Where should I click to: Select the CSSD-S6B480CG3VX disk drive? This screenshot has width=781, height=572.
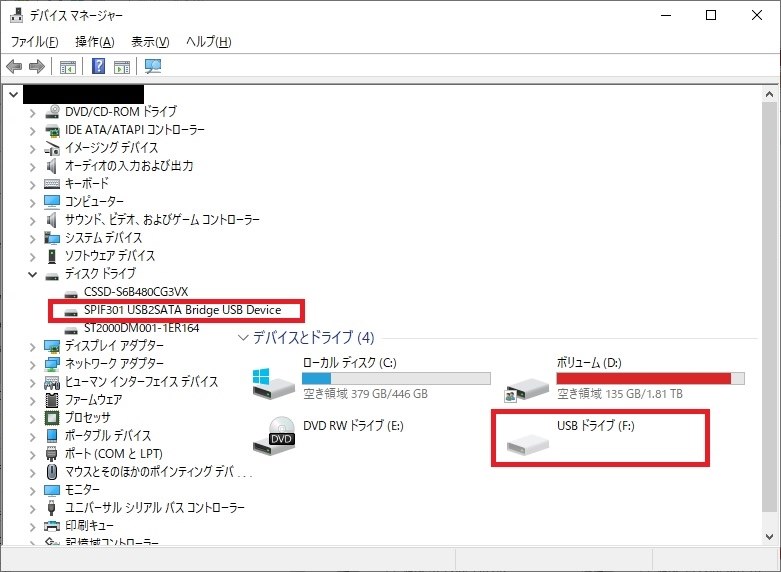136,292
